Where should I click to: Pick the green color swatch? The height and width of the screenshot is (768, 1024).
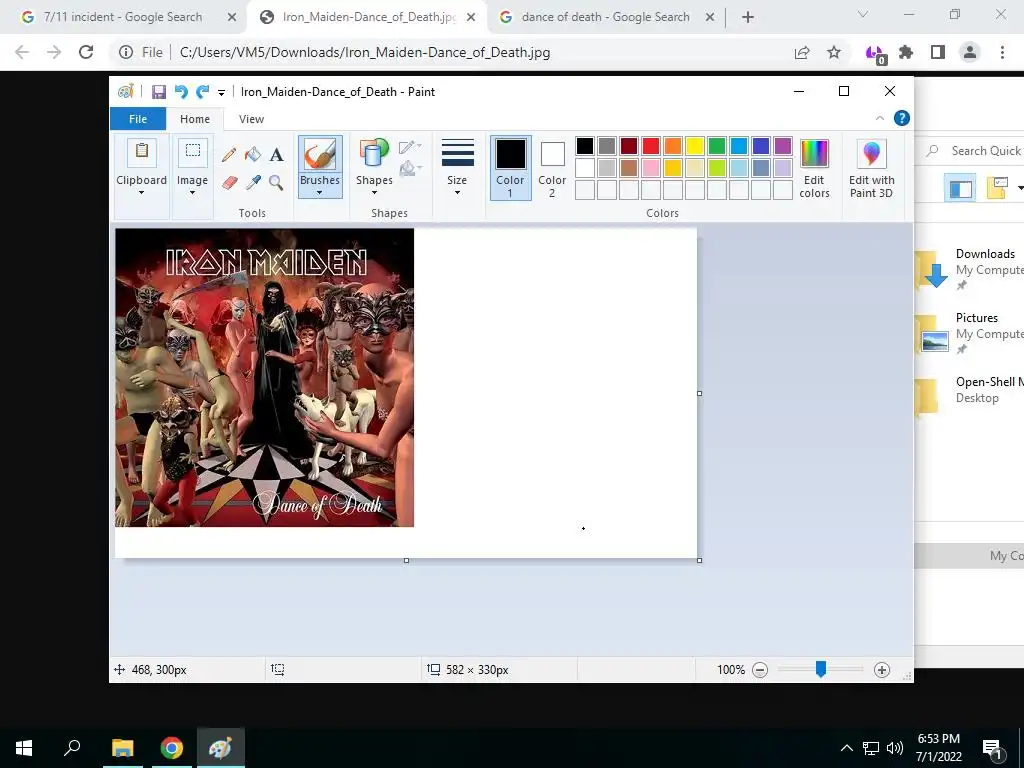pos(717,146)
